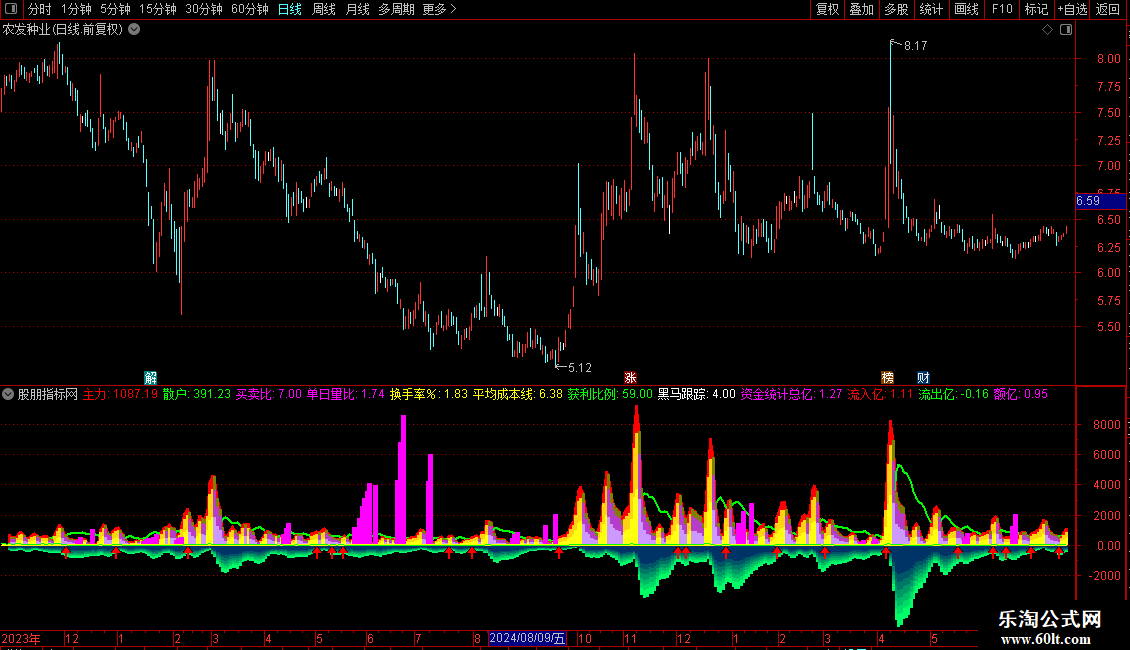The height and width of the screenshot is (650, 1130).
Task: Click the 8.00 price axis label
Action: click(x=1108, y=59)
